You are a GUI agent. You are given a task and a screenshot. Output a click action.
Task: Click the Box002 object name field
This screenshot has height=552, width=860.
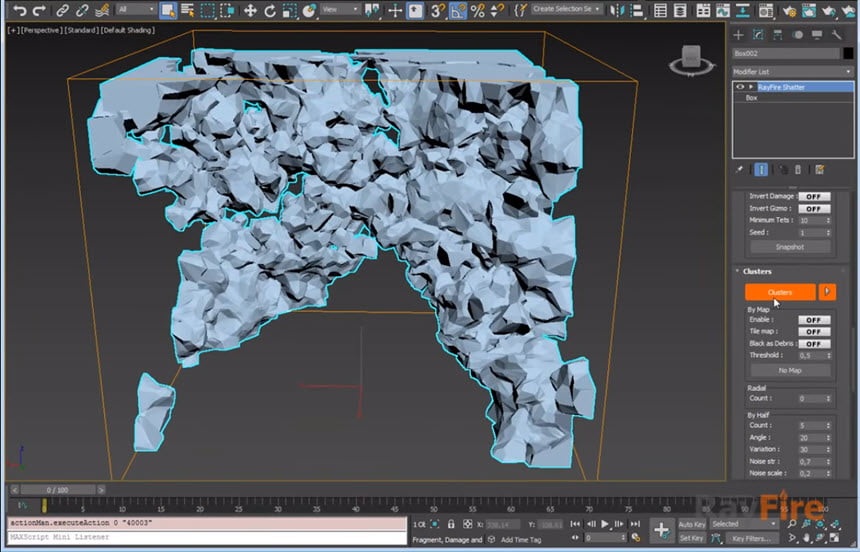pos(786,53)
